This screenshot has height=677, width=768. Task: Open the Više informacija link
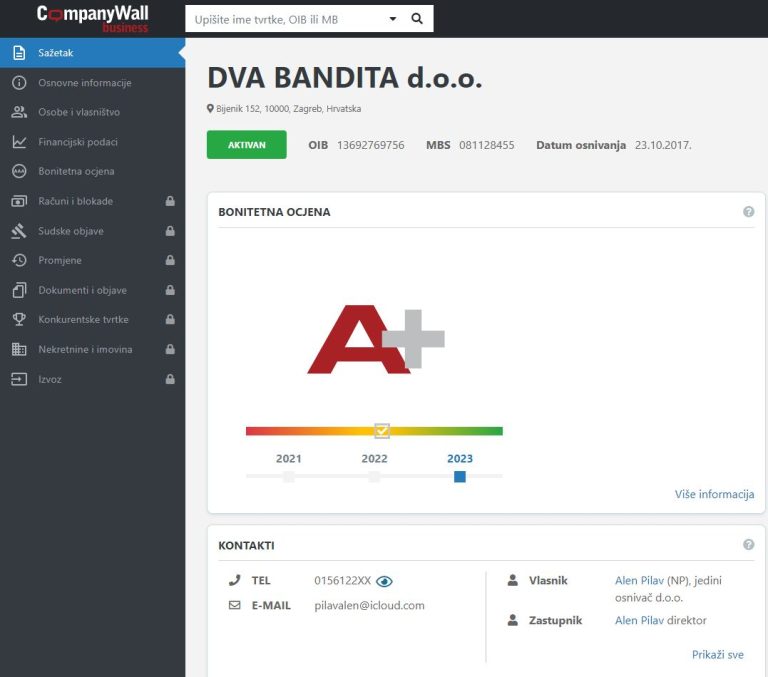[714, 494]
